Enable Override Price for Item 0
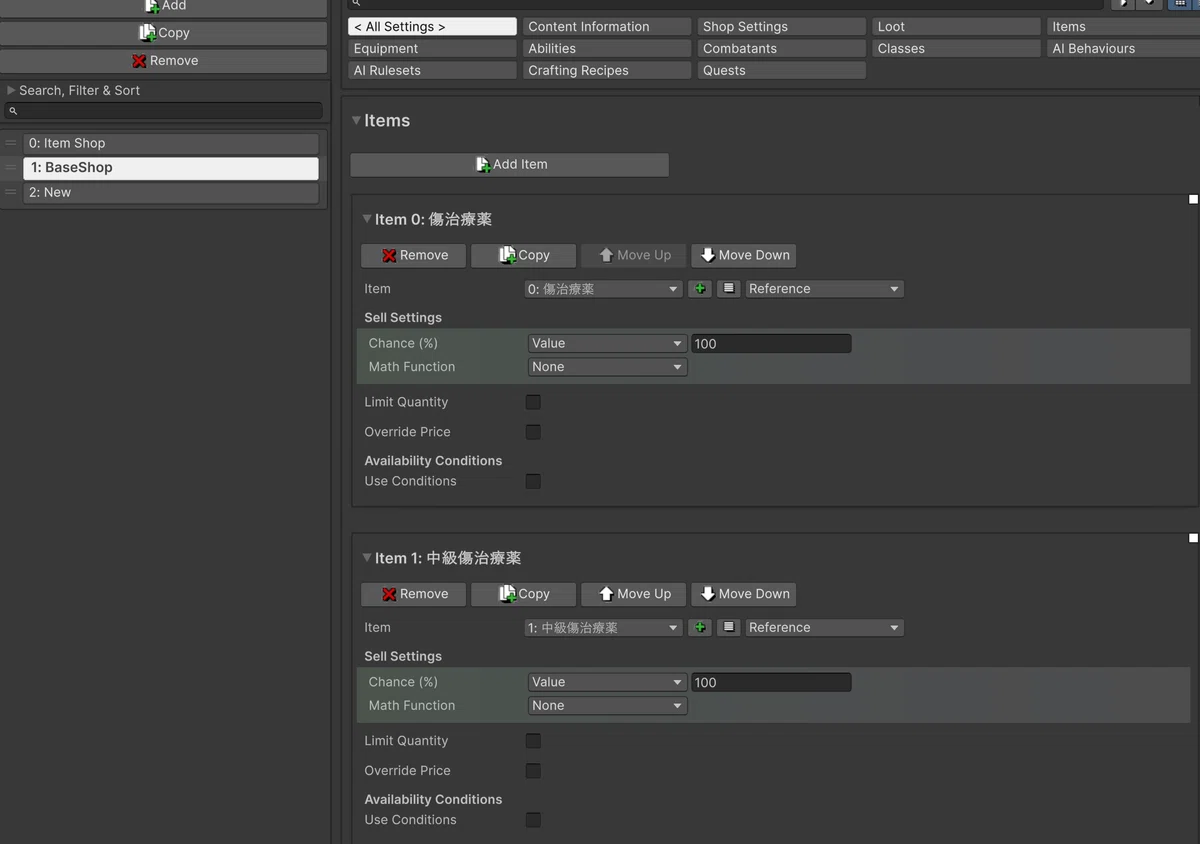The height and width of the screenshot is (844, 1200). pos(533,432)
